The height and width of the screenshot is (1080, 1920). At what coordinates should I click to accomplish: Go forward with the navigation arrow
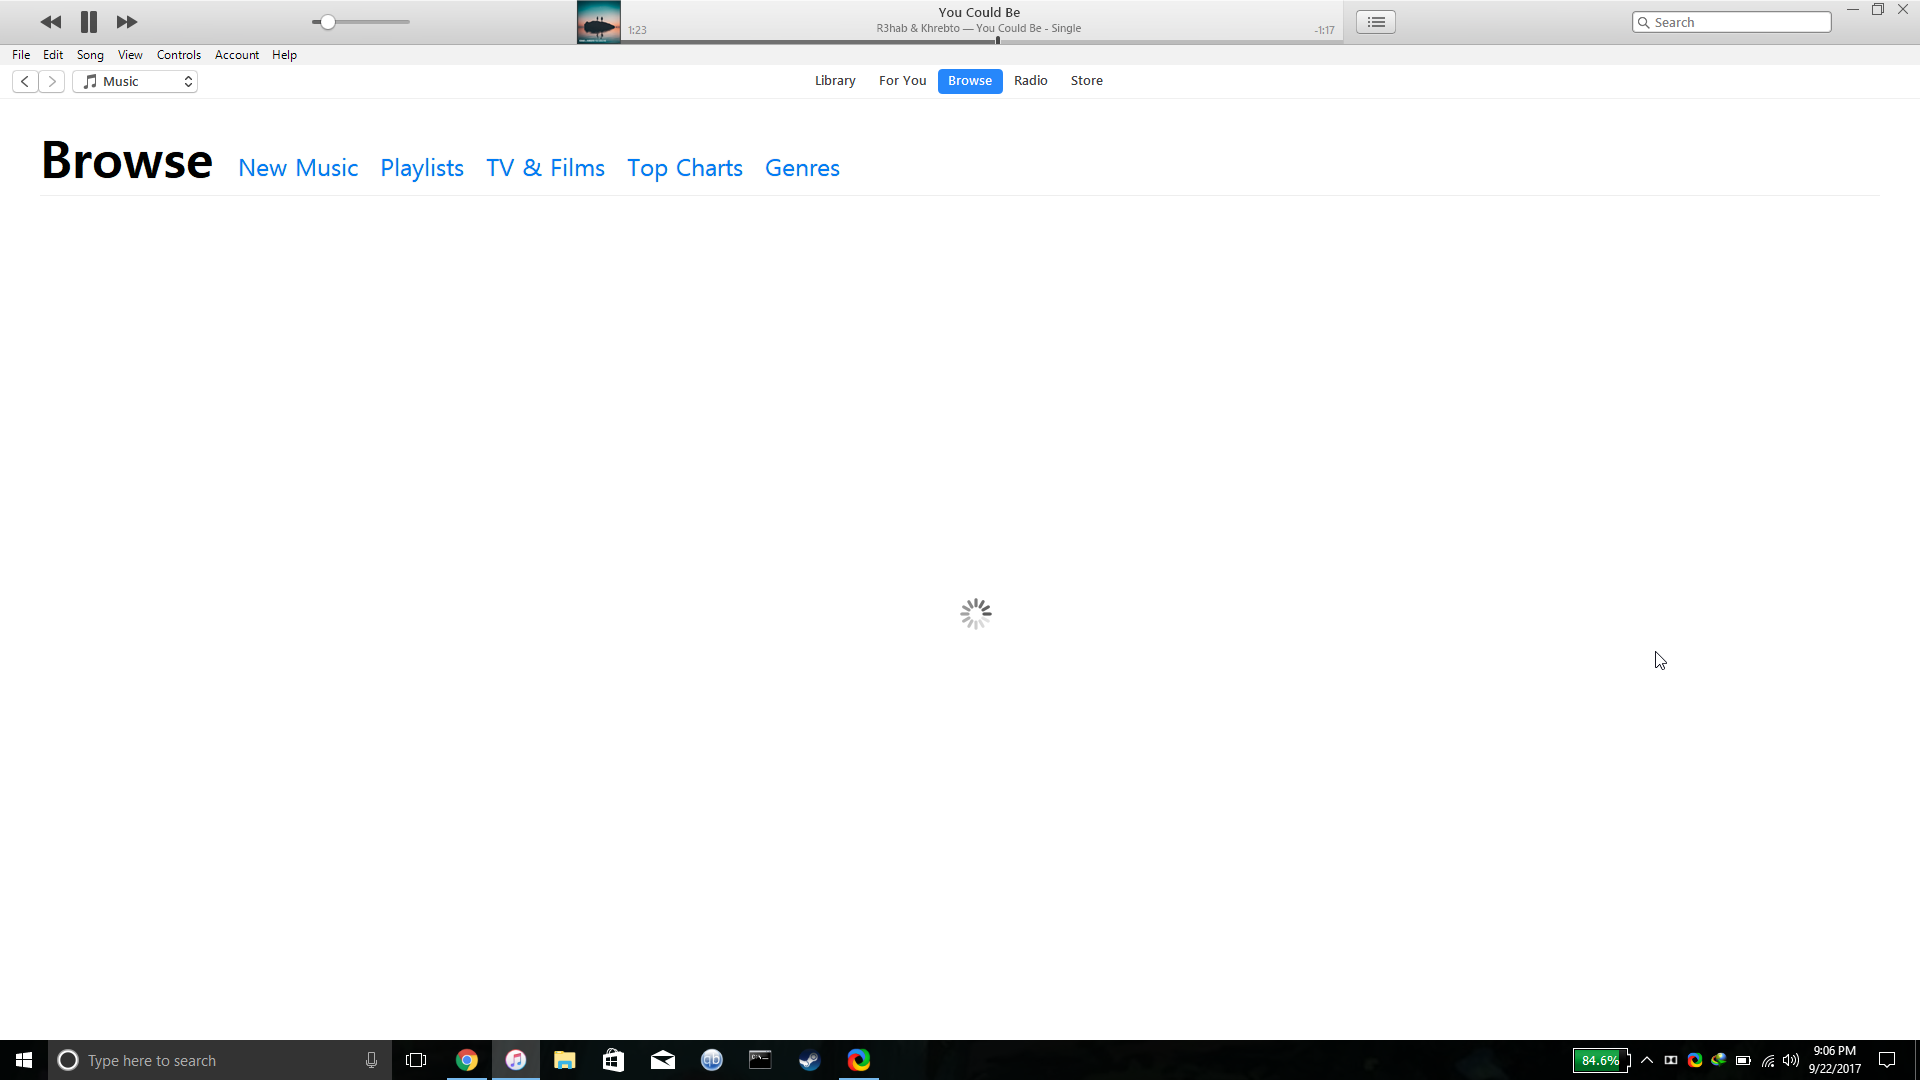tap(52, 82)
